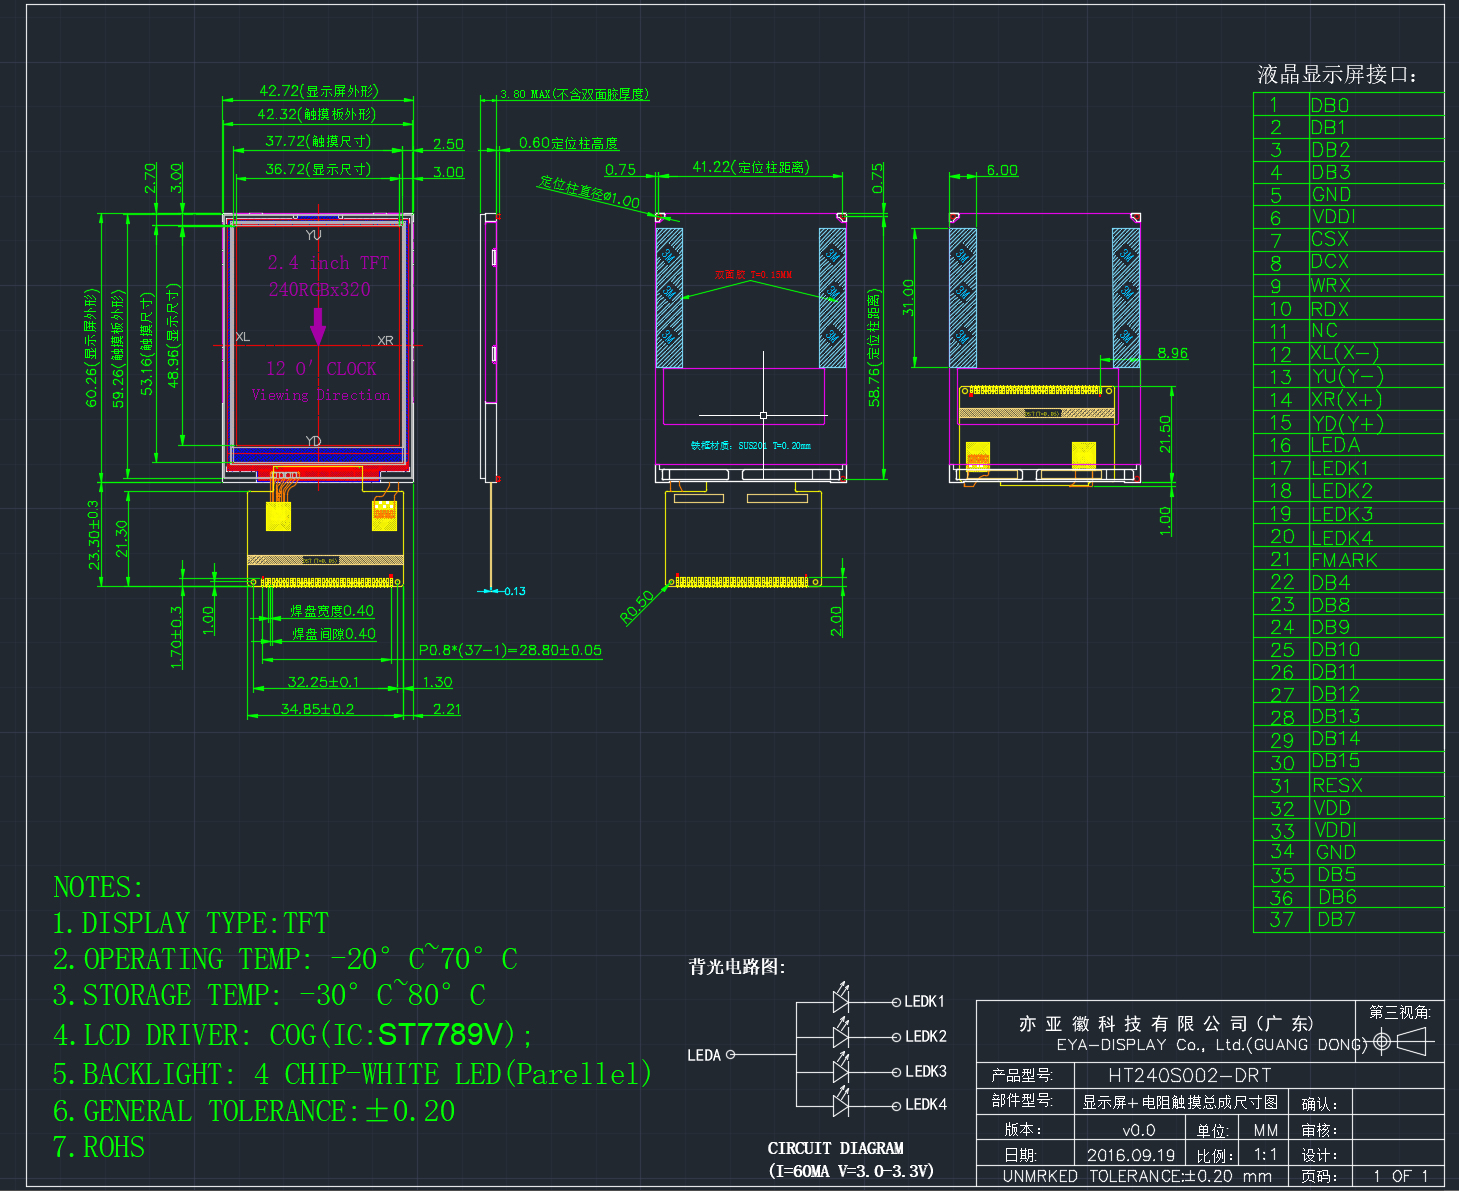The image size is (1459, 1191).
Task: Select the 23.30±0.3 vertical dimension
Action: tap(94, 535)
